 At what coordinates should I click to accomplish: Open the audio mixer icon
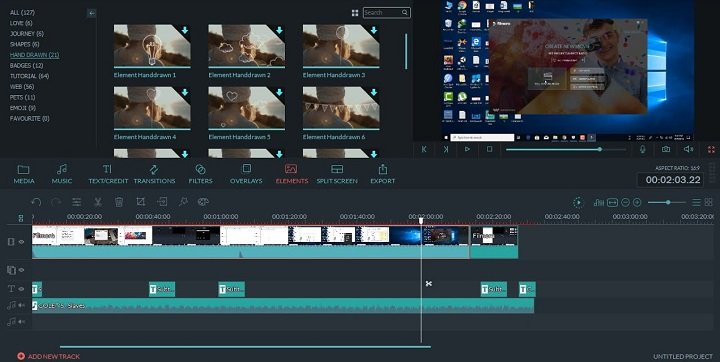pyautogui.click(x=599, y=202)
